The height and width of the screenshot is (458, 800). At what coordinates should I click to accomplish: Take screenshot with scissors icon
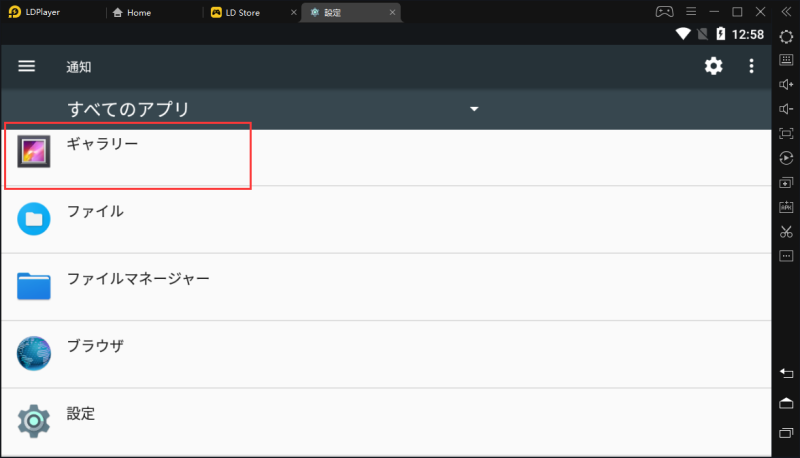click(x=786, y=232)
